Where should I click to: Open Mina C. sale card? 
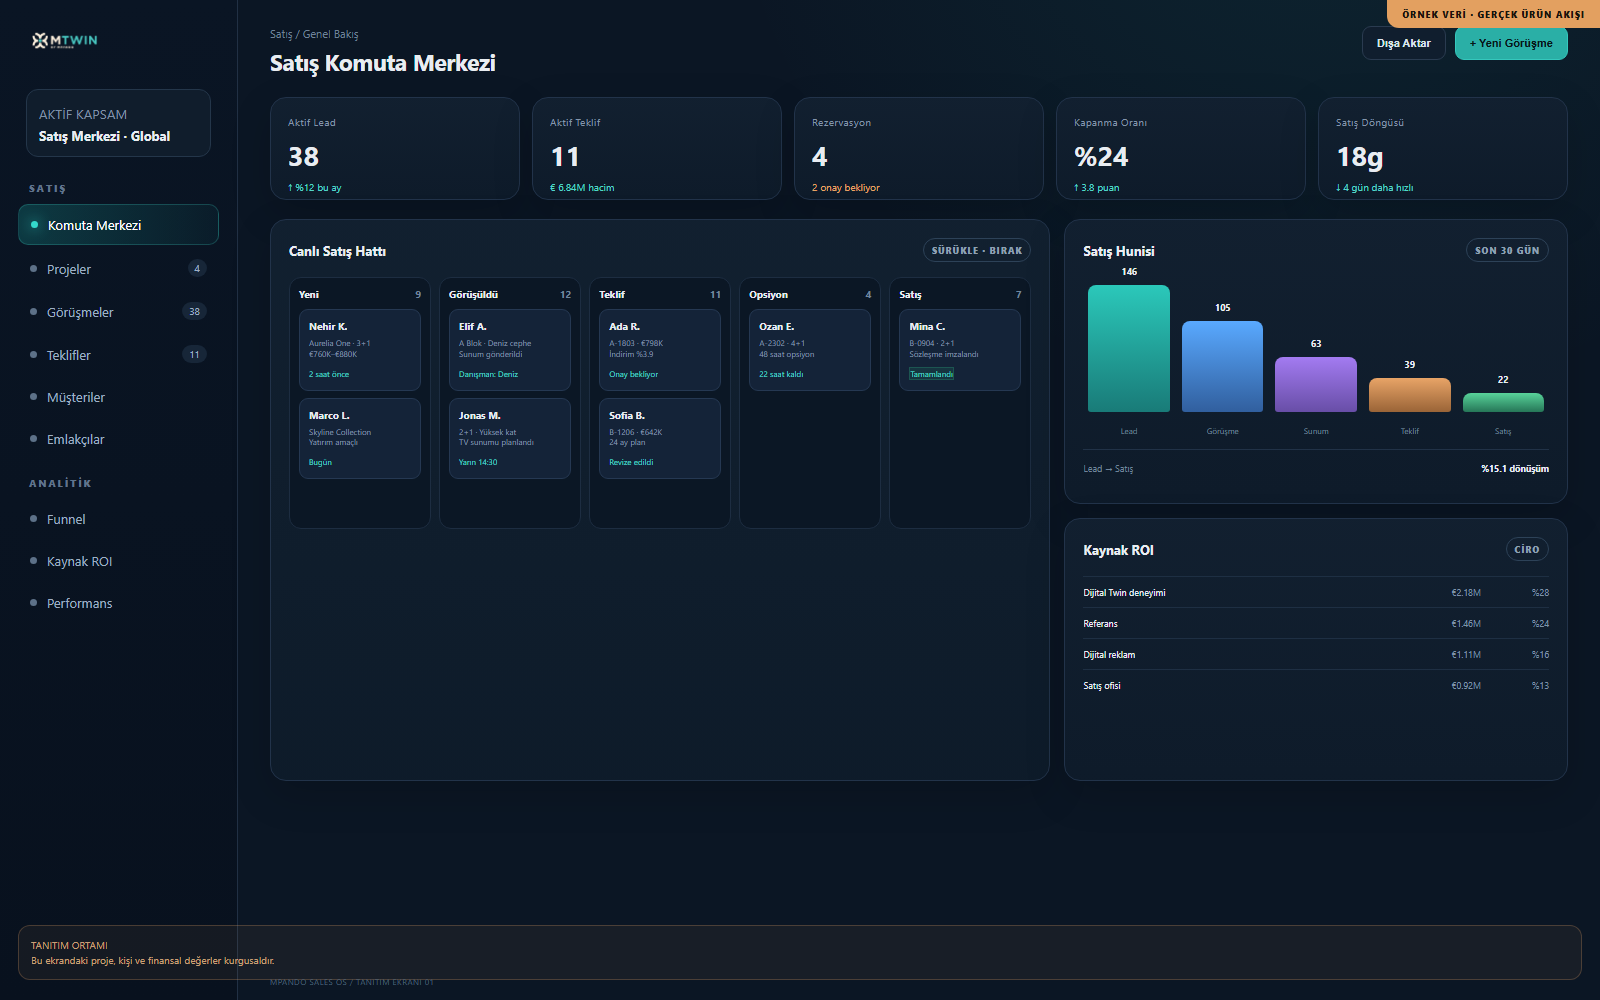coord(959,350)
